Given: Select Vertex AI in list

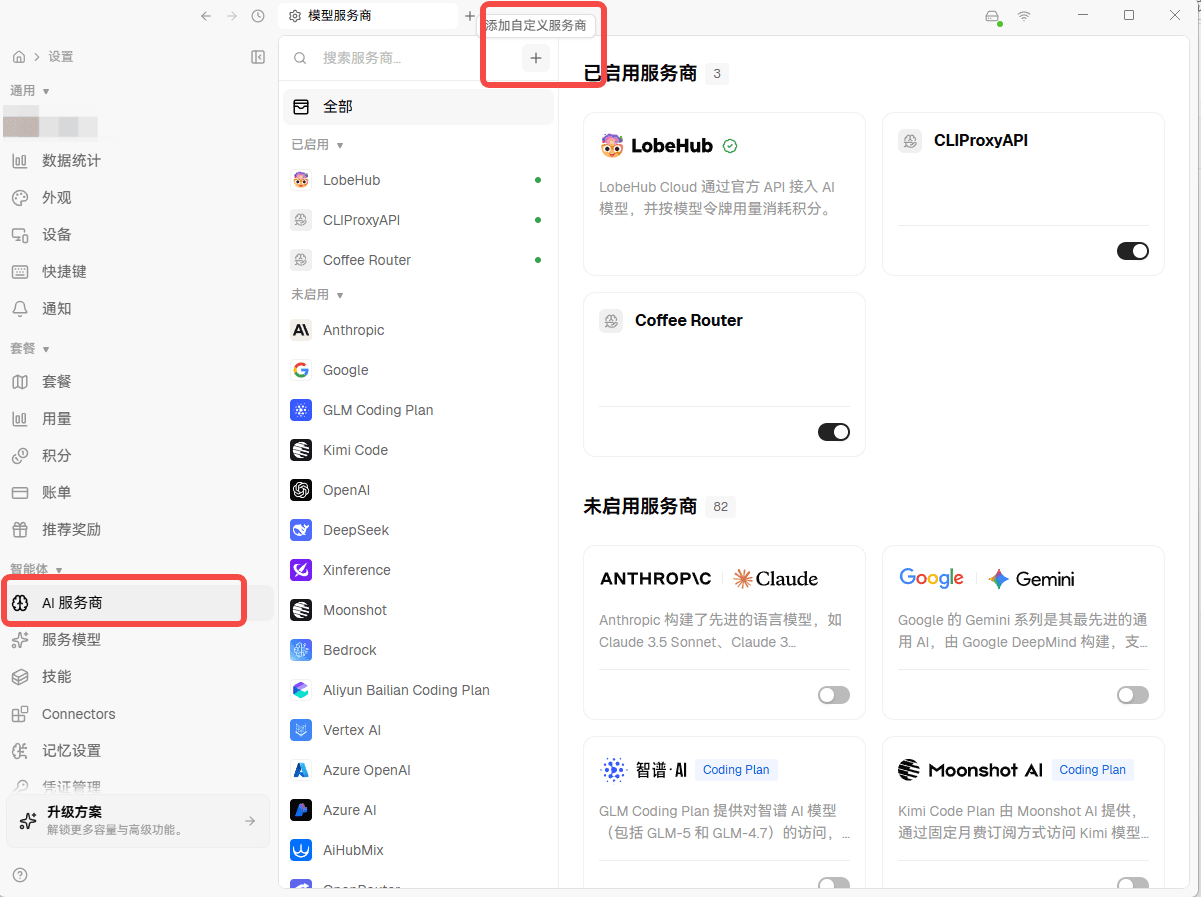Looking at the screenshot, I should (418, 730).
